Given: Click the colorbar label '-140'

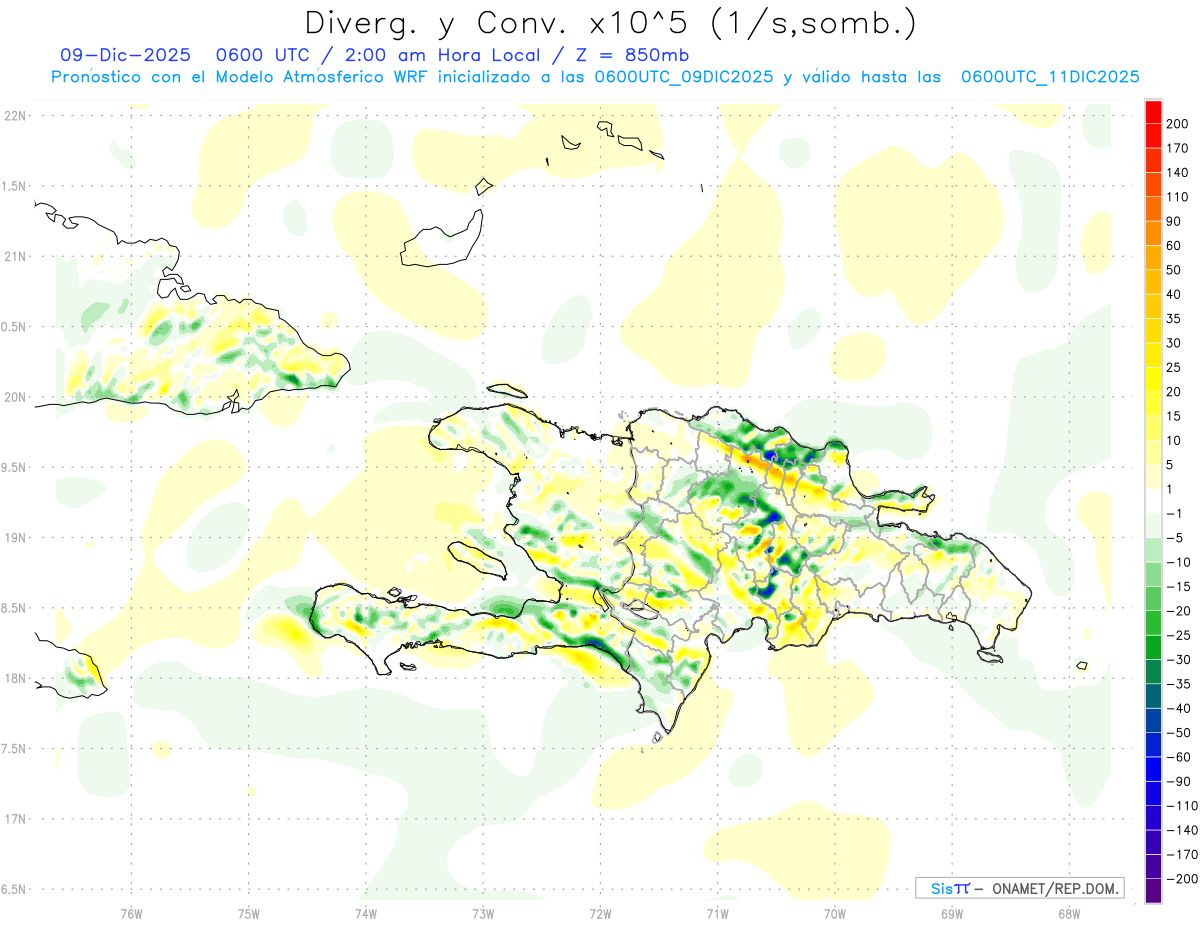Looking at the screenshot, I should pos(1181,830).
